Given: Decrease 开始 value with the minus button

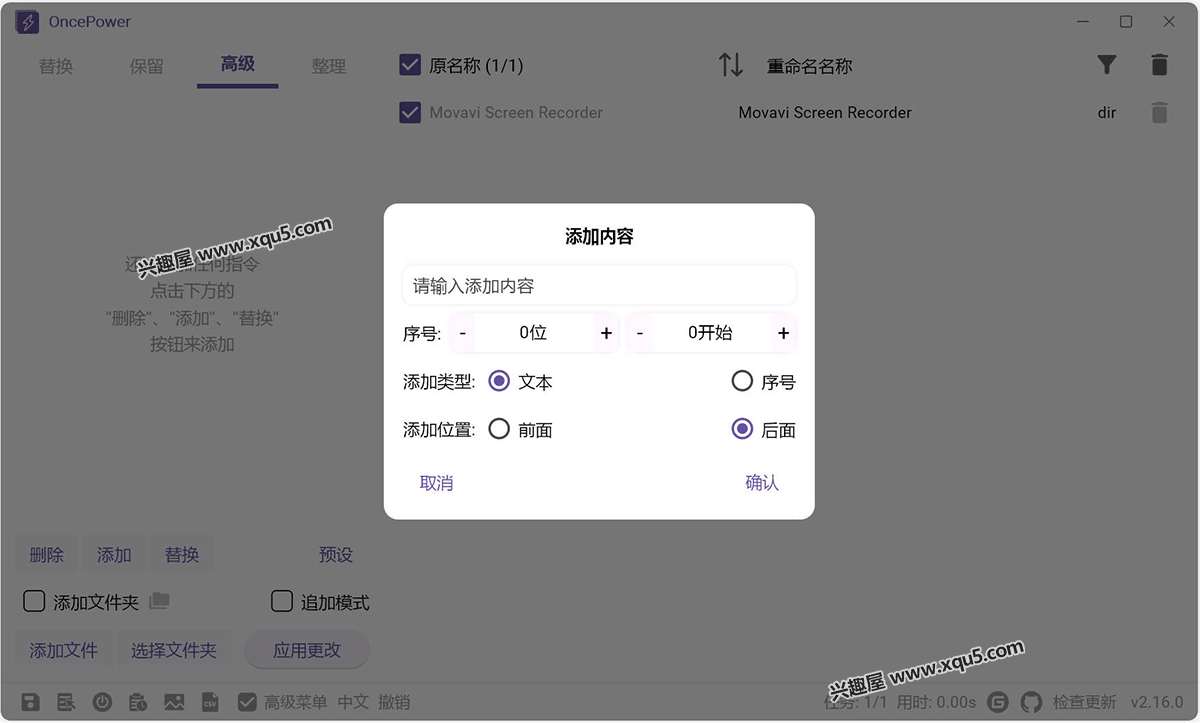Looking at the screenshot, I should pos(640,333).
